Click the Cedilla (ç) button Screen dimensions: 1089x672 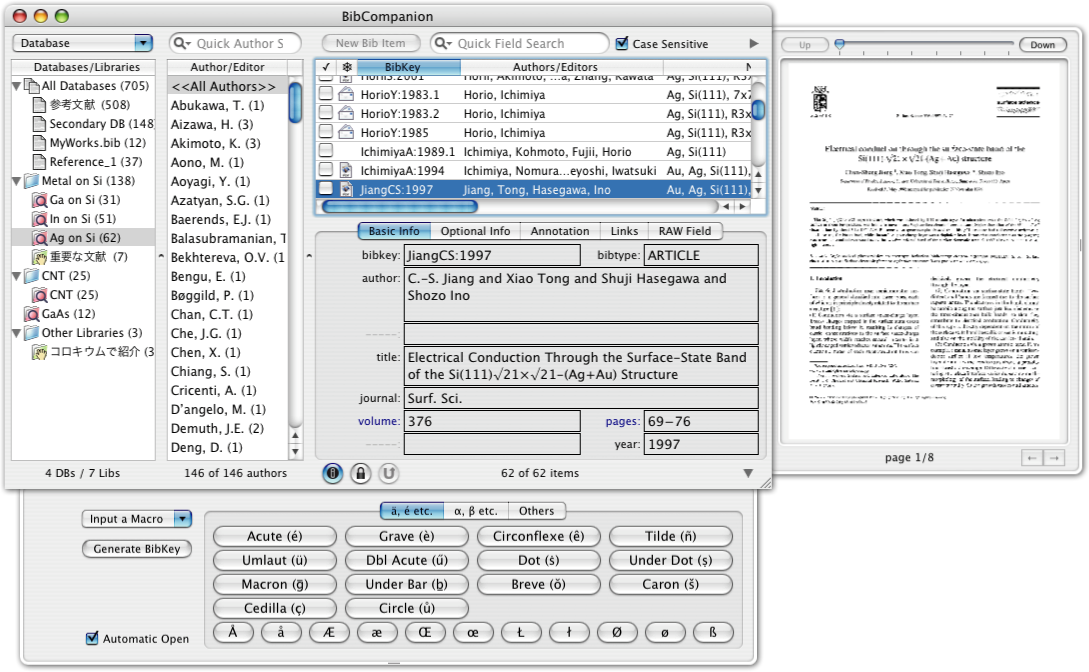click(274, 608)
